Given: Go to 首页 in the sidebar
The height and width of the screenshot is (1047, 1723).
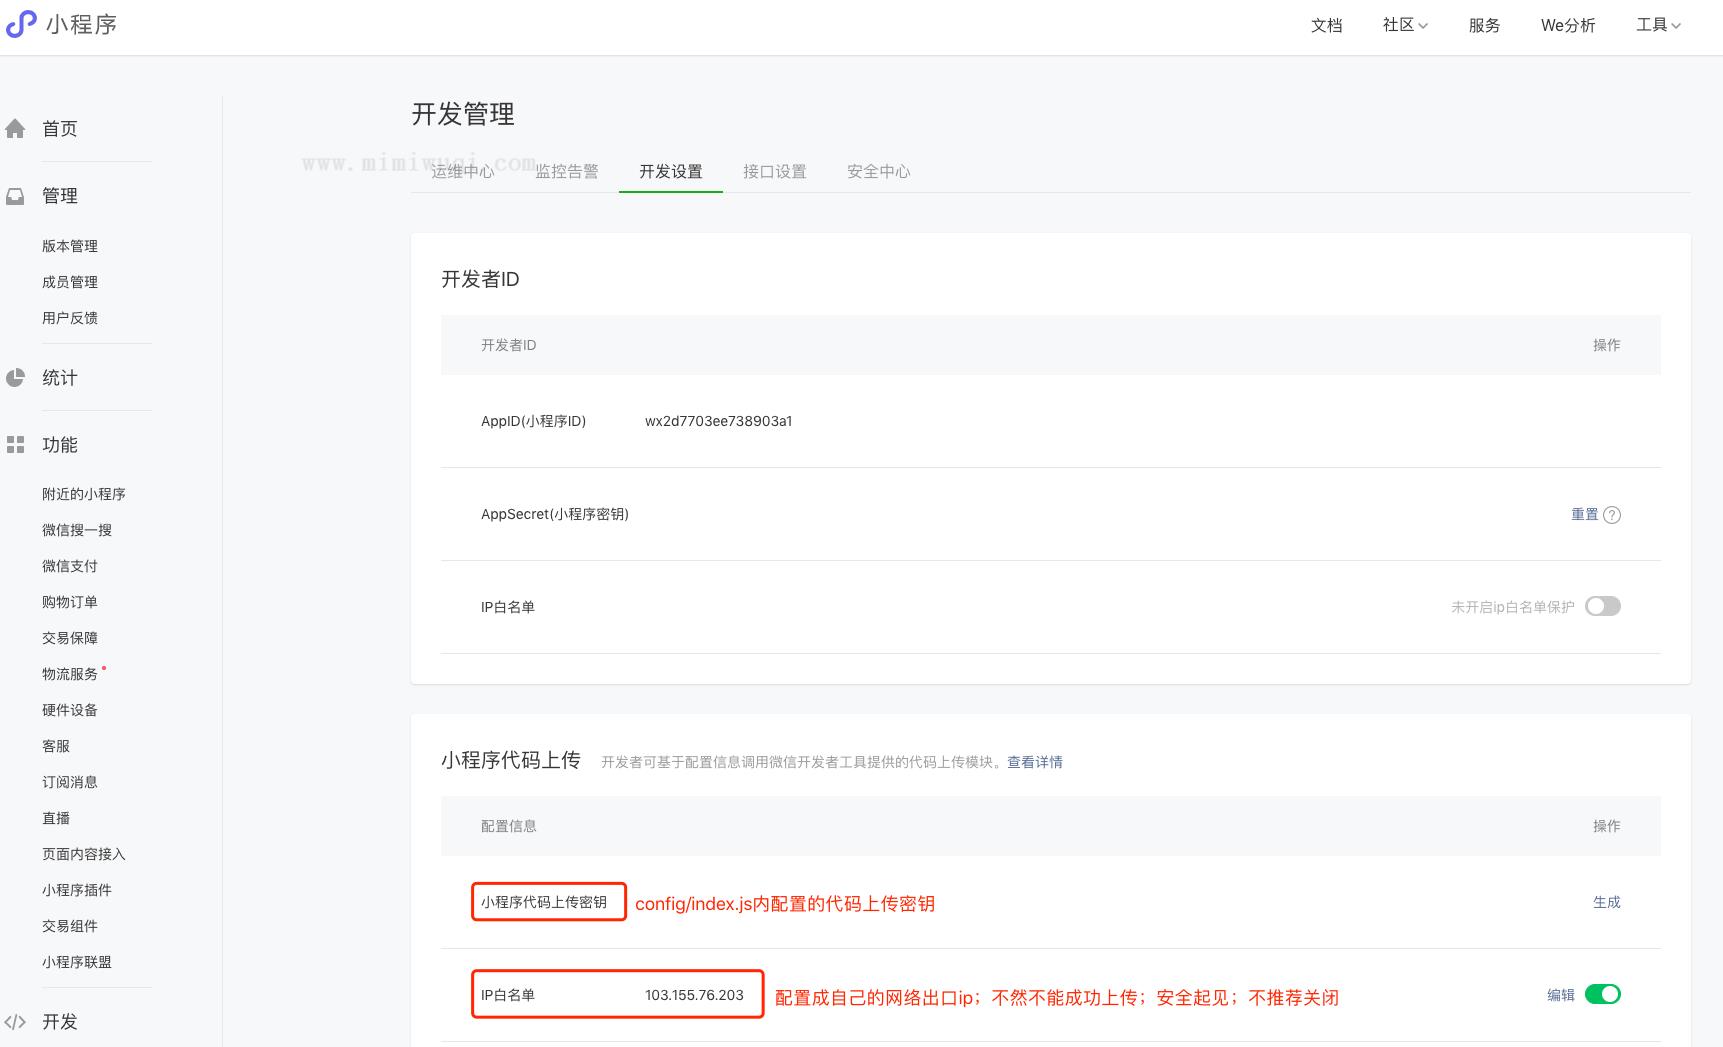Looking at the screenshot, I should (x=60, y=129).
